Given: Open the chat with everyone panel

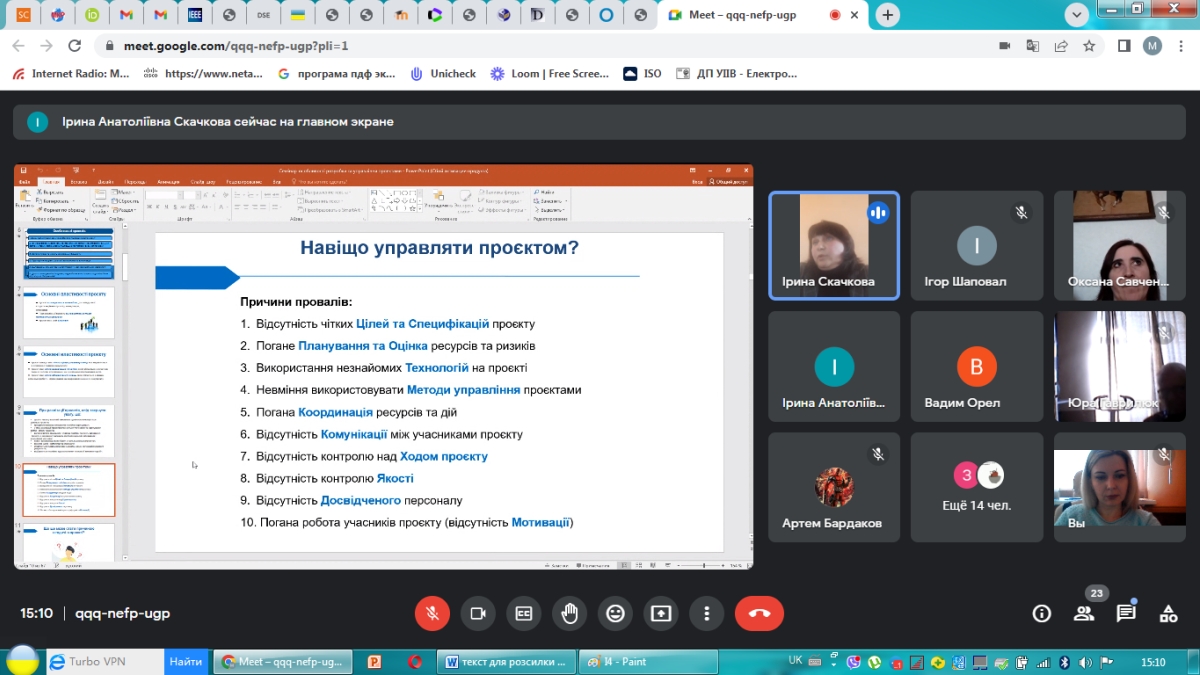Looking at the screenshot, I should (x=1126, y=613).
